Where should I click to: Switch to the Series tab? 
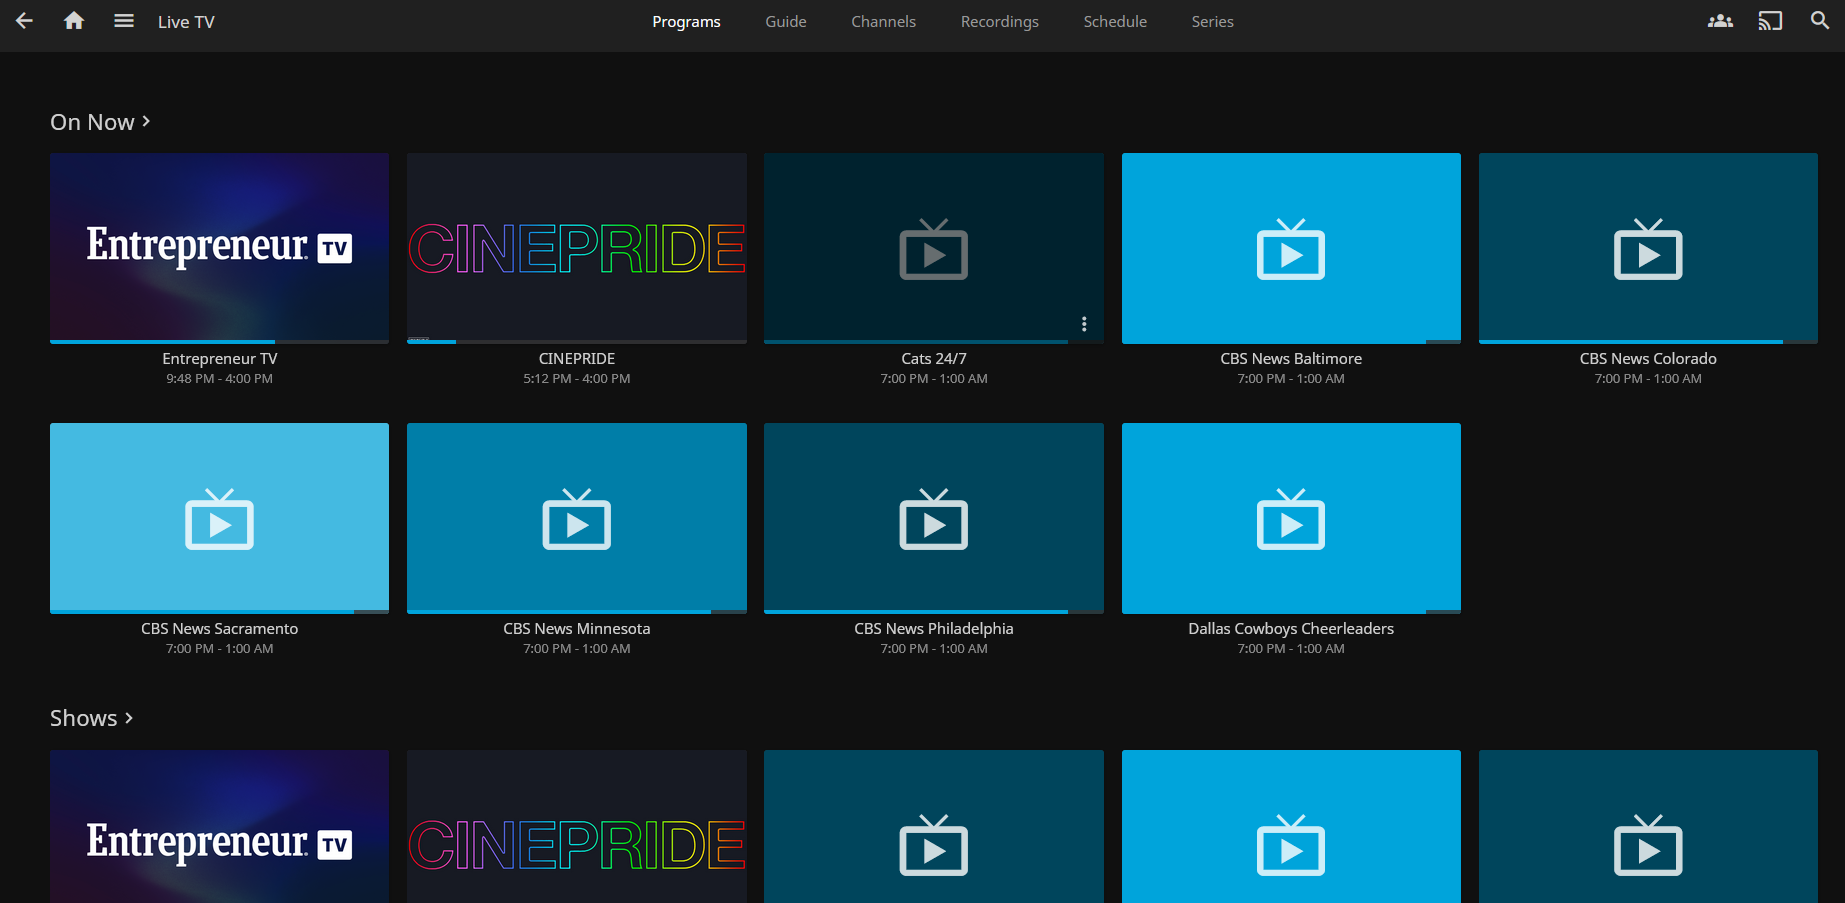pos(1212,22)
